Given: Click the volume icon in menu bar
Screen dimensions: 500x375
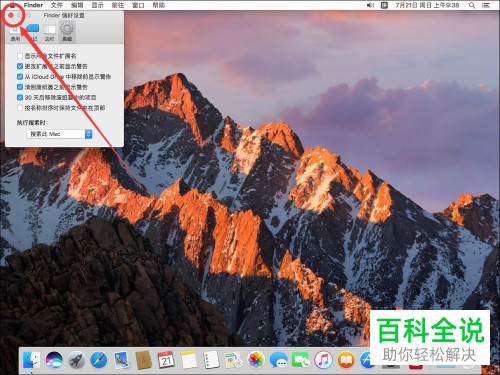Looking at the screenshot, I should (370, 5).
